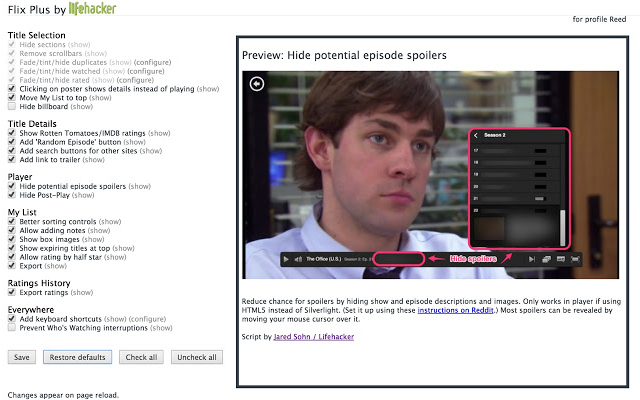Uncheck 'Allow rating by half star'
Image resolution: width=640 pixels, height=400 pixels.
click(11, 257)
